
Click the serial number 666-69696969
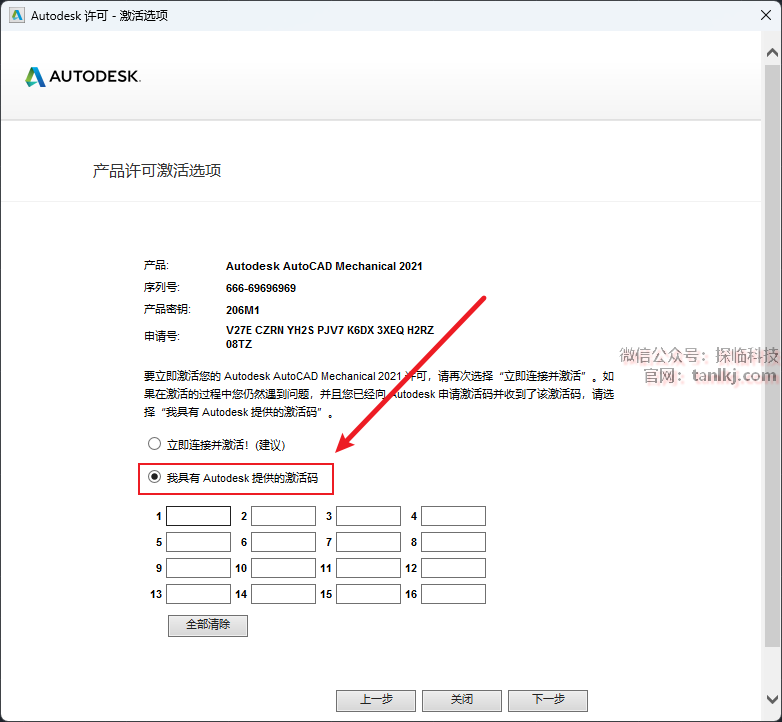click(x=261, y=288)
